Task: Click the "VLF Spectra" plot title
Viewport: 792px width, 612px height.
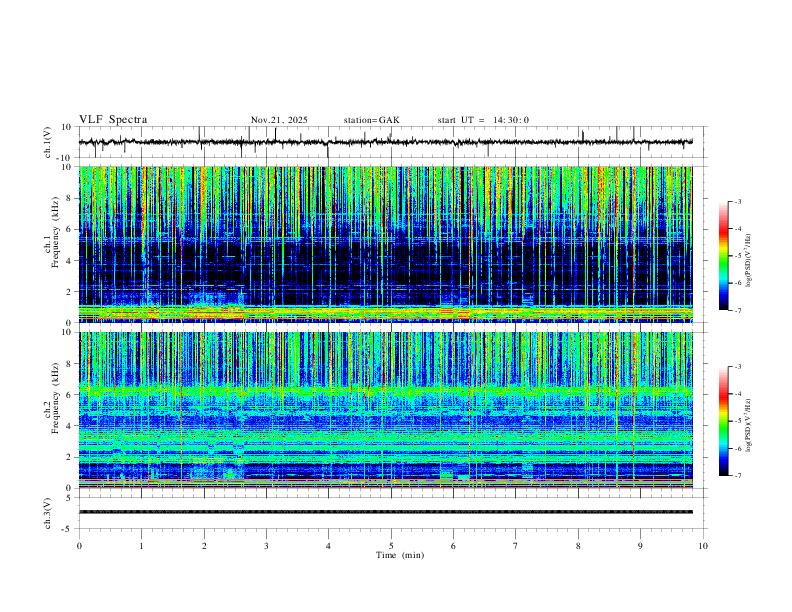Action: [x=113, y=120]
